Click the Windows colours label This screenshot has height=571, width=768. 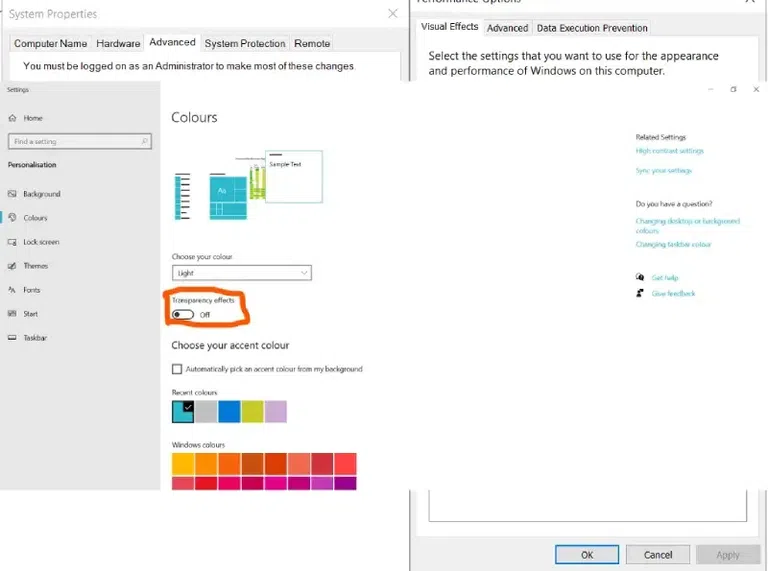[198, 445]
